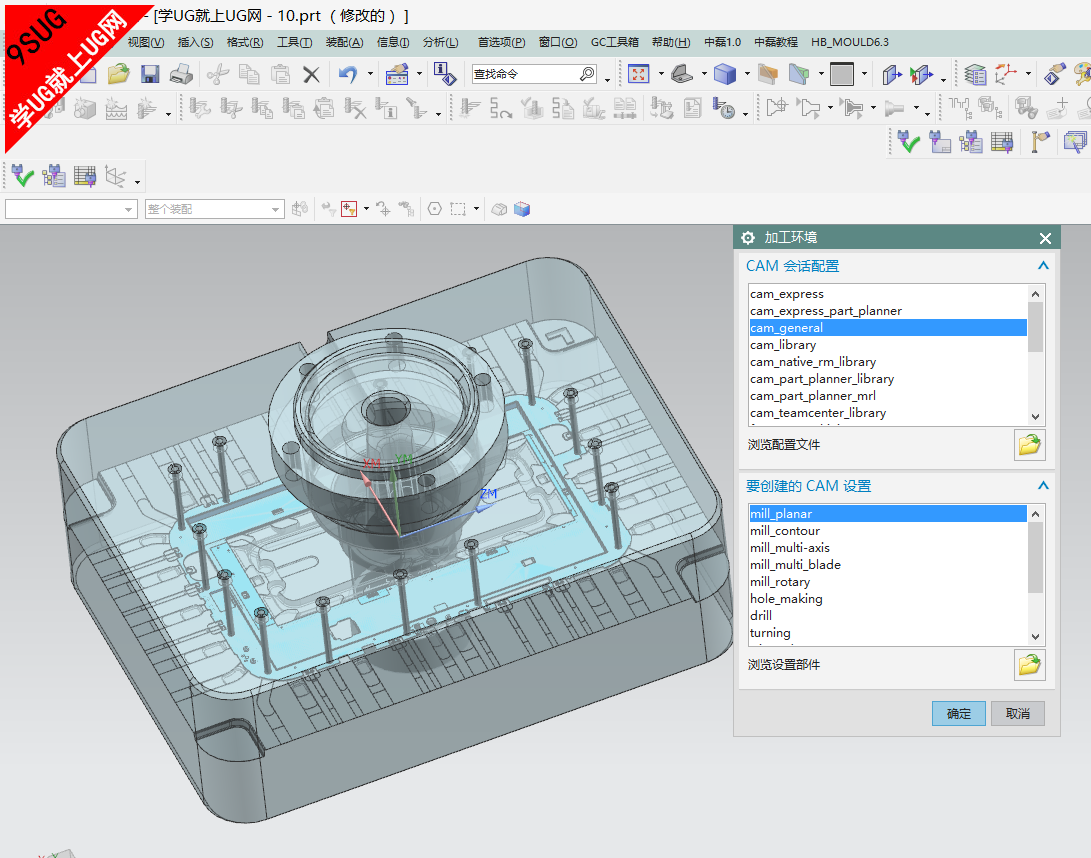Select cam_express in session list

point(888,294)
